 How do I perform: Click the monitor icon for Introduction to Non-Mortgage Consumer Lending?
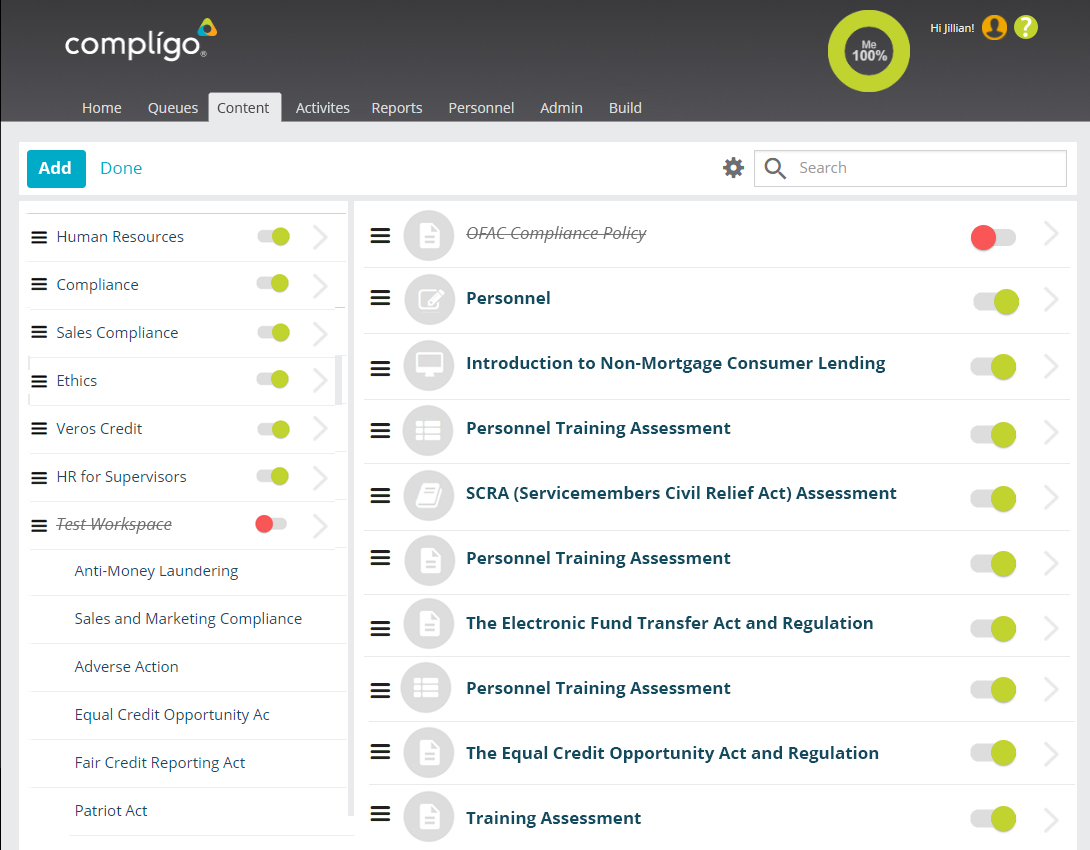(429, 364)
